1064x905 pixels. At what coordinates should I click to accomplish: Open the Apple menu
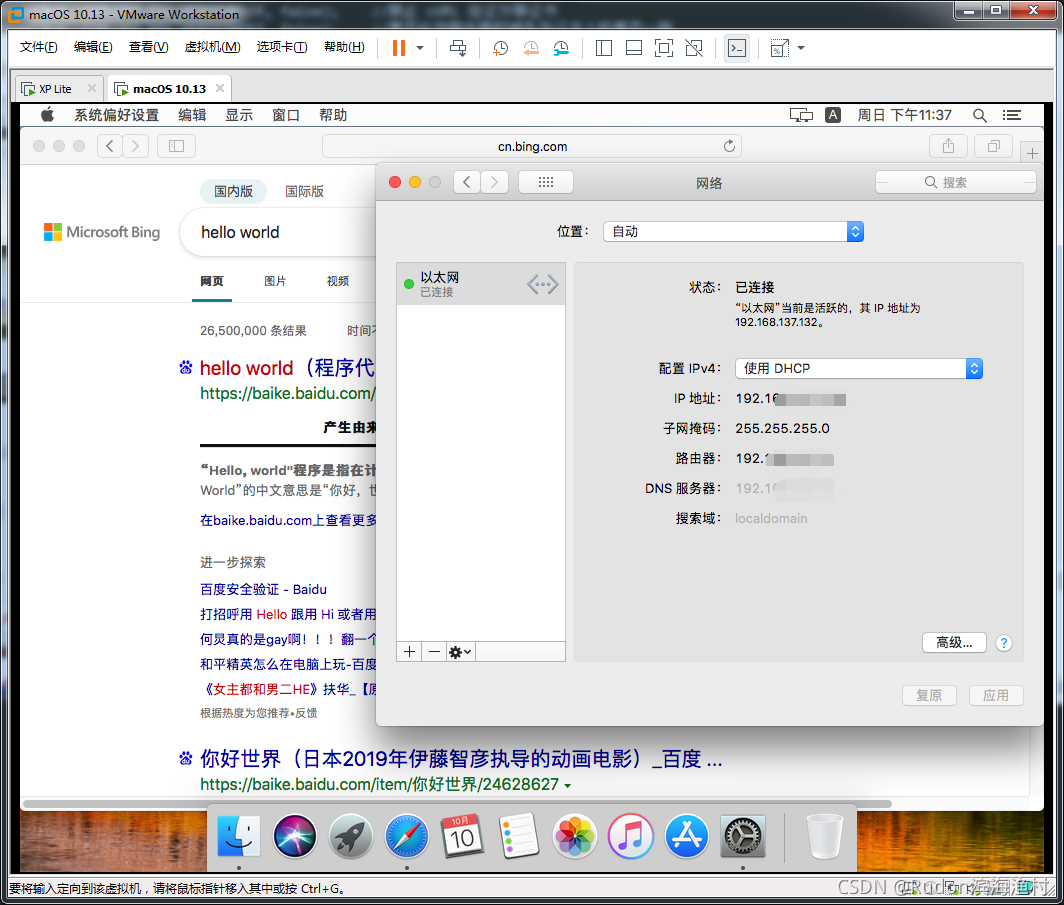(47, 115)
